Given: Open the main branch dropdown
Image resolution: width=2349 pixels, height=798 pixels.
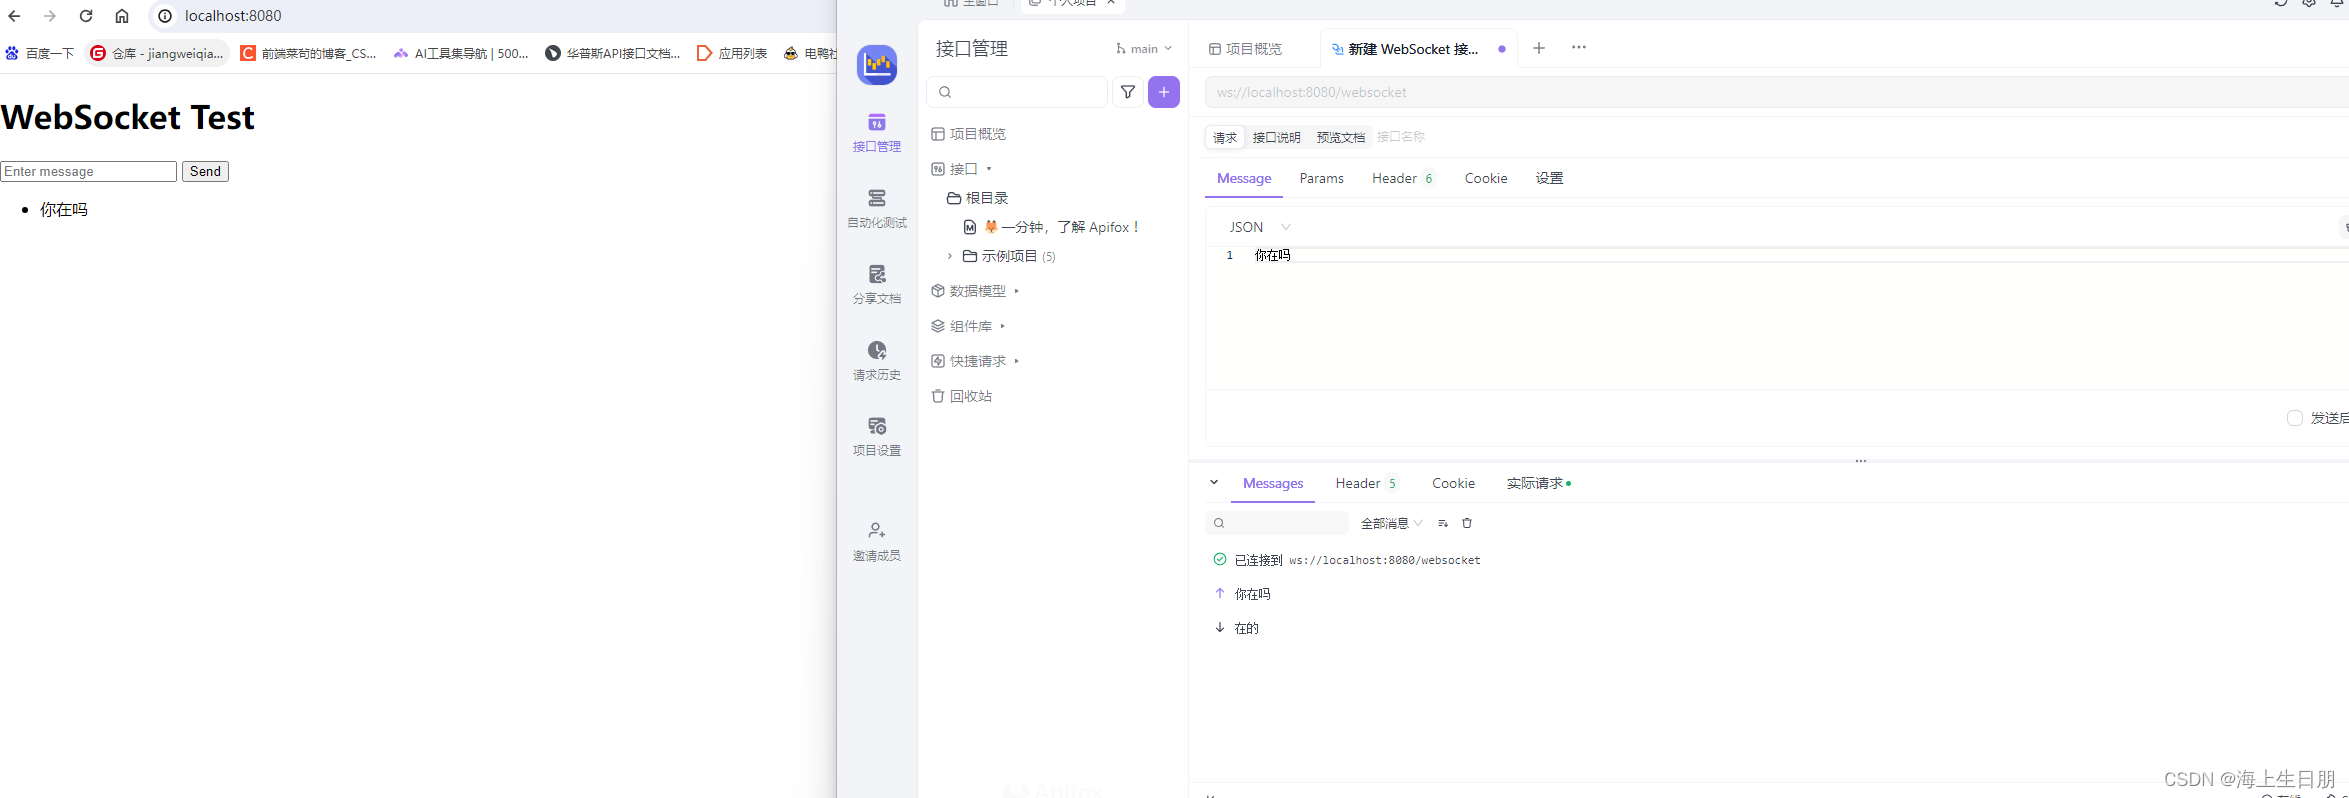Looking at the screenshot, I should pyautogui.click(x=1144, y=49).
